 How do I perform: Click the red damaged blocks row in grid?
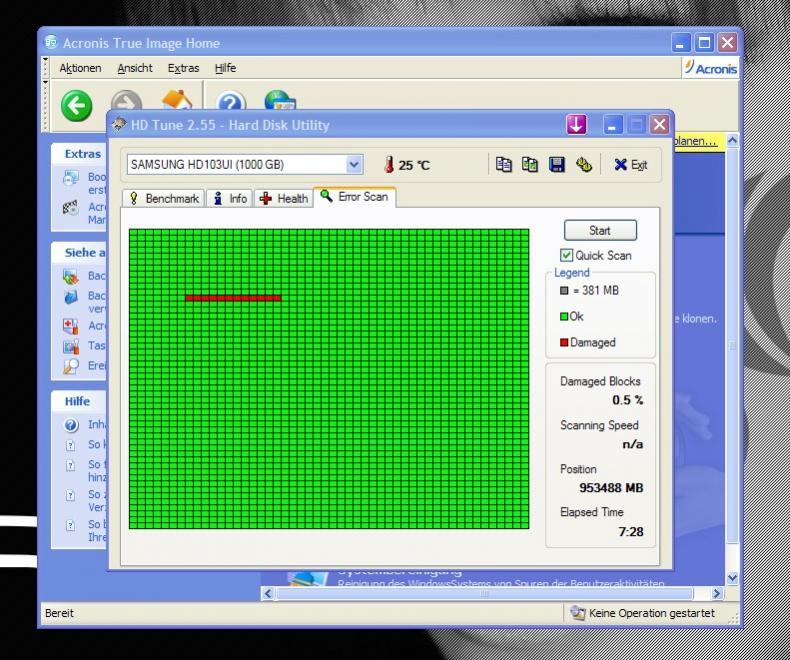point(233,298)
